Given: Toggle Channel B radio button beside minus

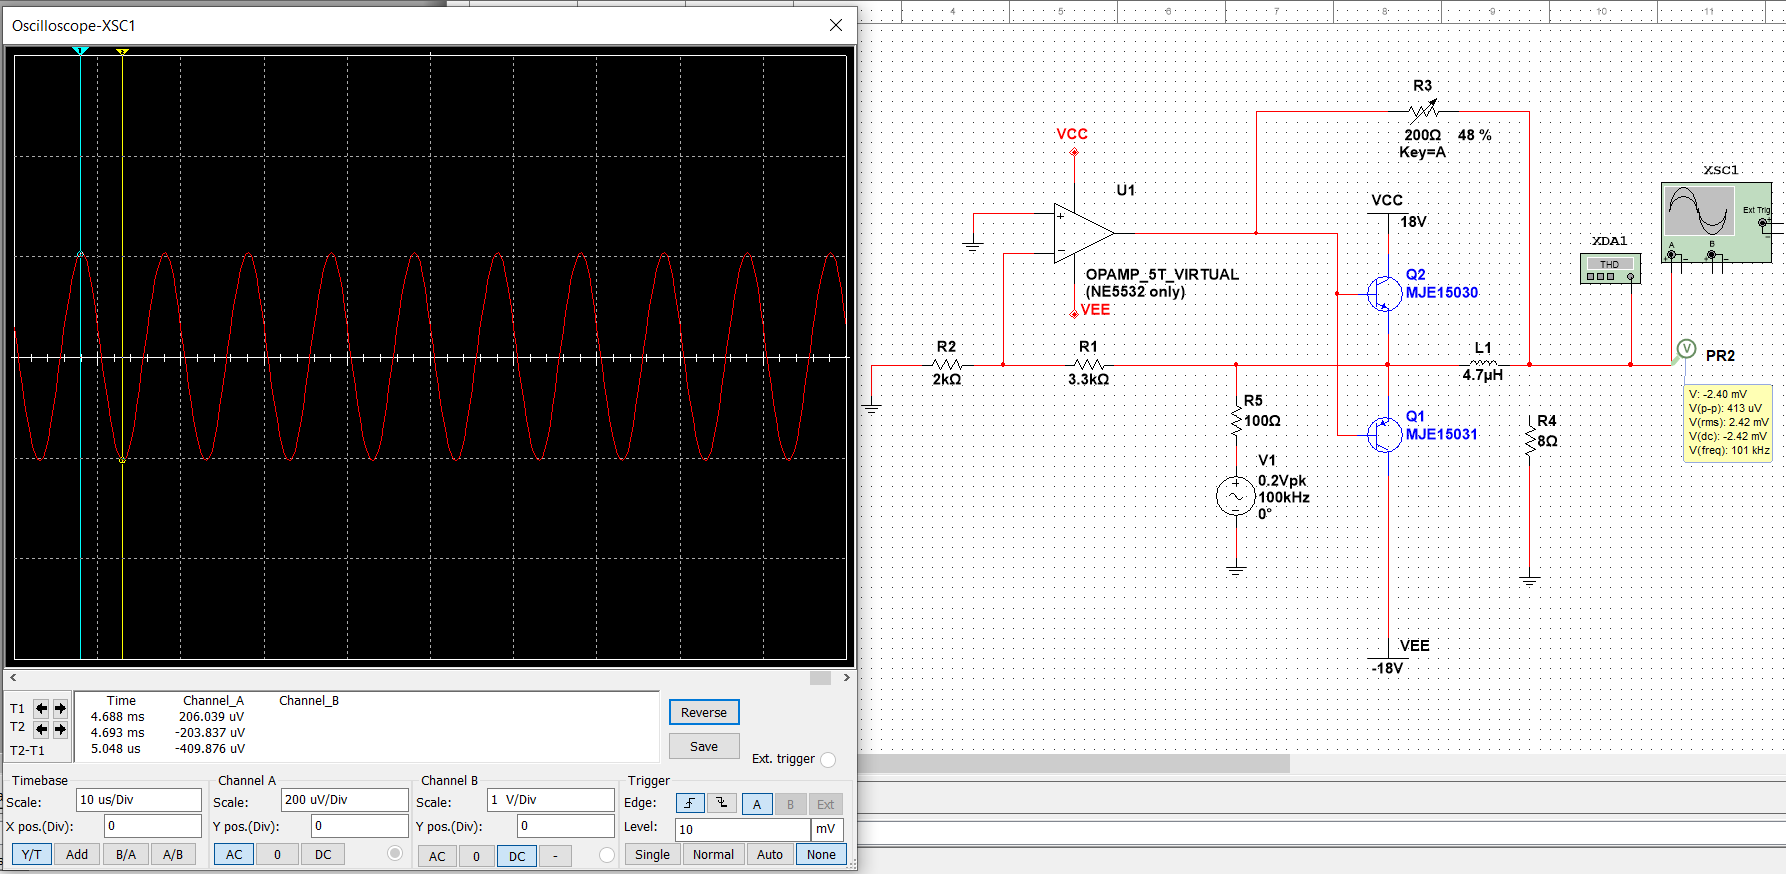Looking at the screenshot, I should coord(607,855).
